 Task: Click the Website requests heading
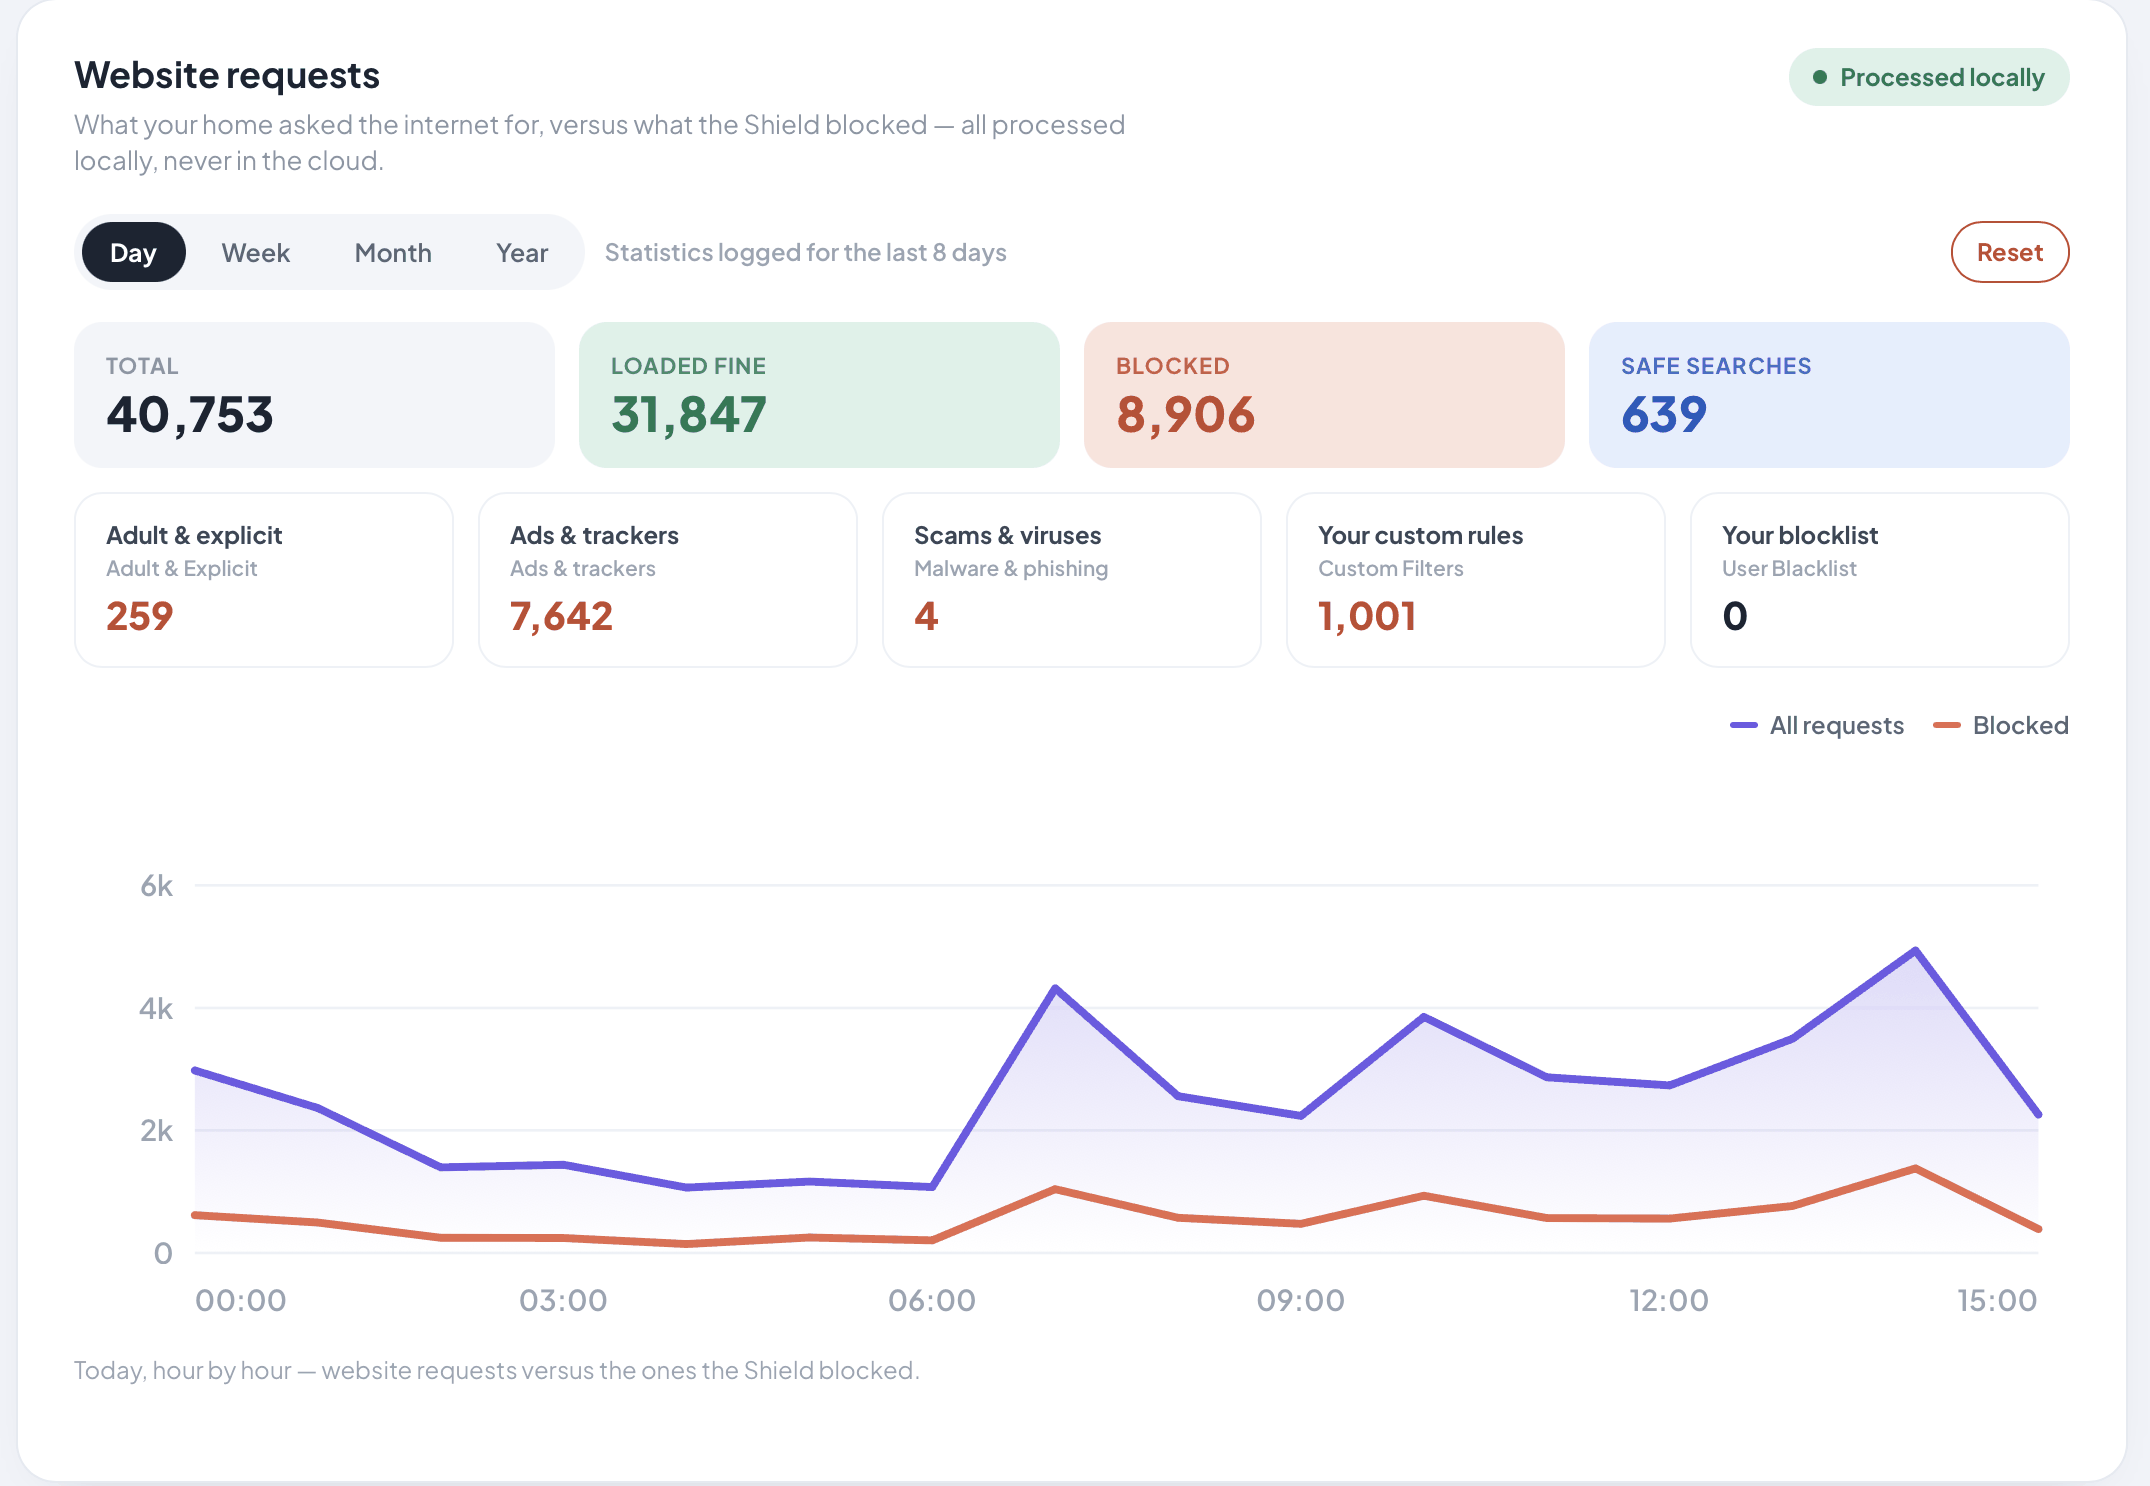pos(227,75)
